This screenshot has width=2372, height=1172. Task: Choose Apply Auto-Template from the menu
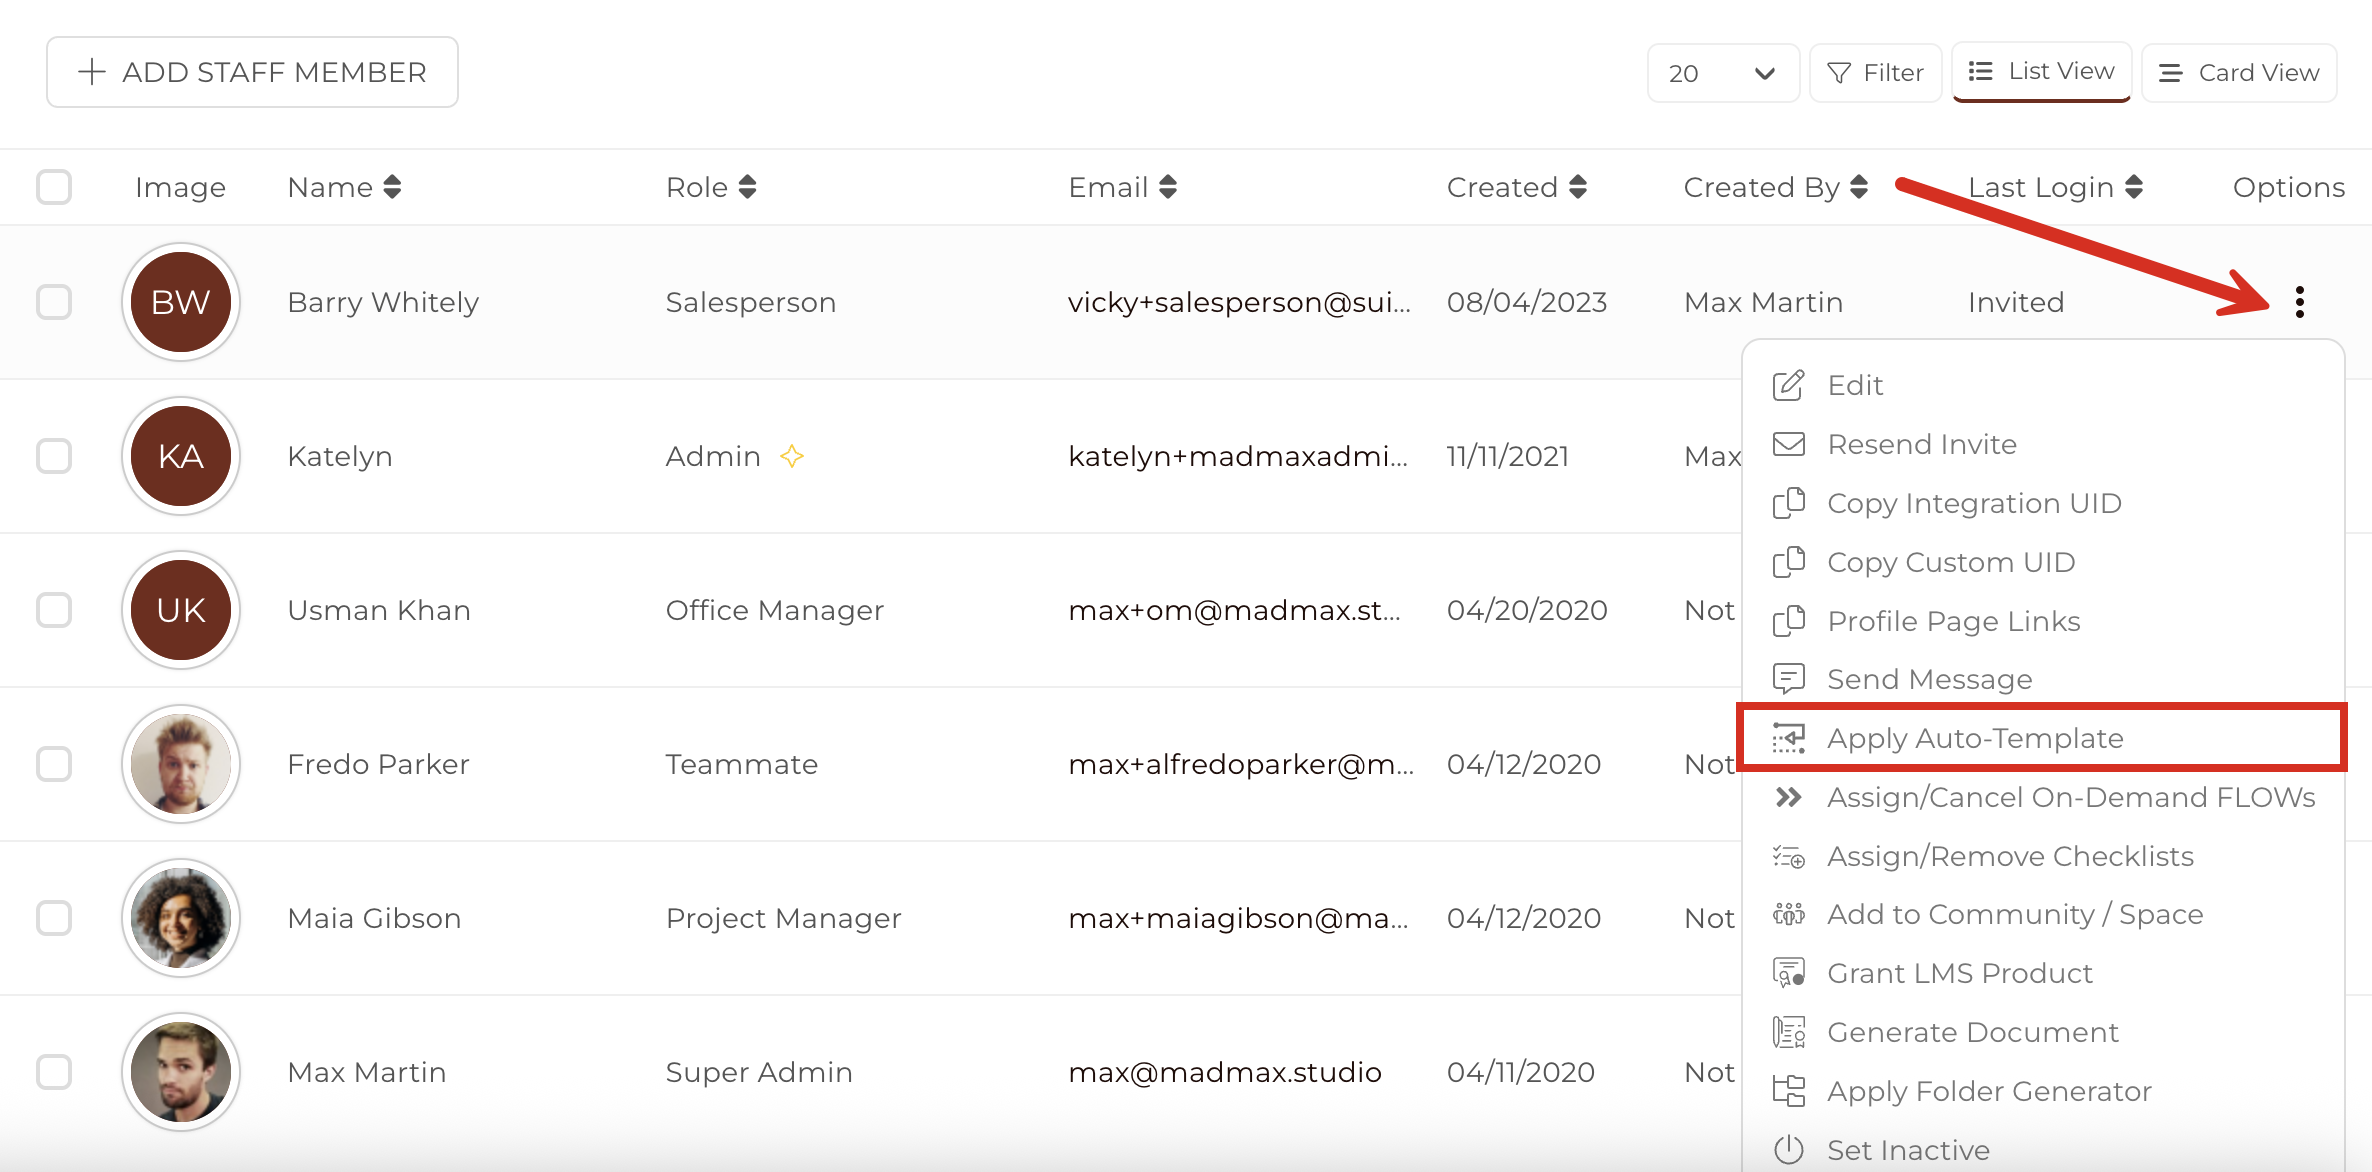pyautogui.click(x=1974, y=738)
